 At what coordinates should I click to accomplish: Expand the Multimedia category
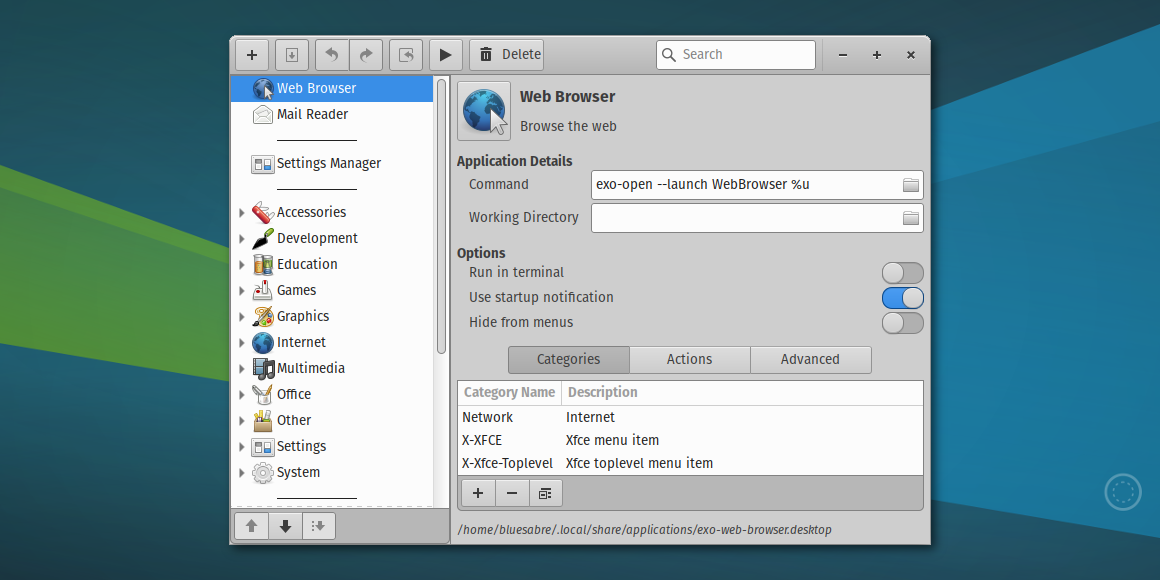point(241,368)
